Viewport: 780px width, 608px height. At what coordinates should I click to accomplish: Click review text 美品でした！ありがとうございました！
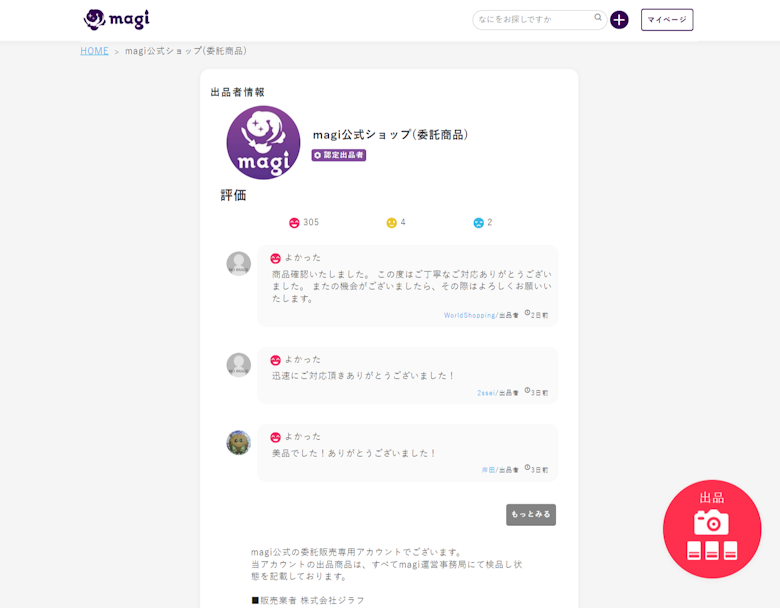point(354,453)
